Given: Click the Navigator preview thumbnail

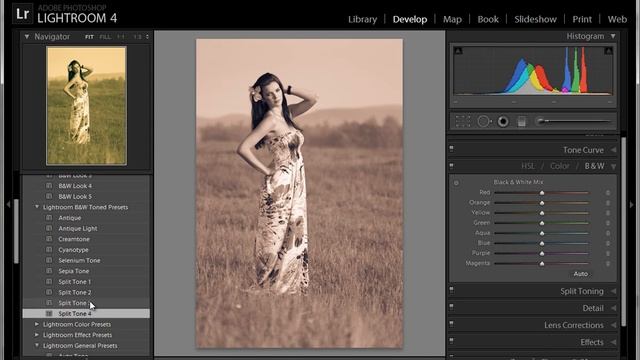Looking at the screenshot, I should click(x=87, y=106).
